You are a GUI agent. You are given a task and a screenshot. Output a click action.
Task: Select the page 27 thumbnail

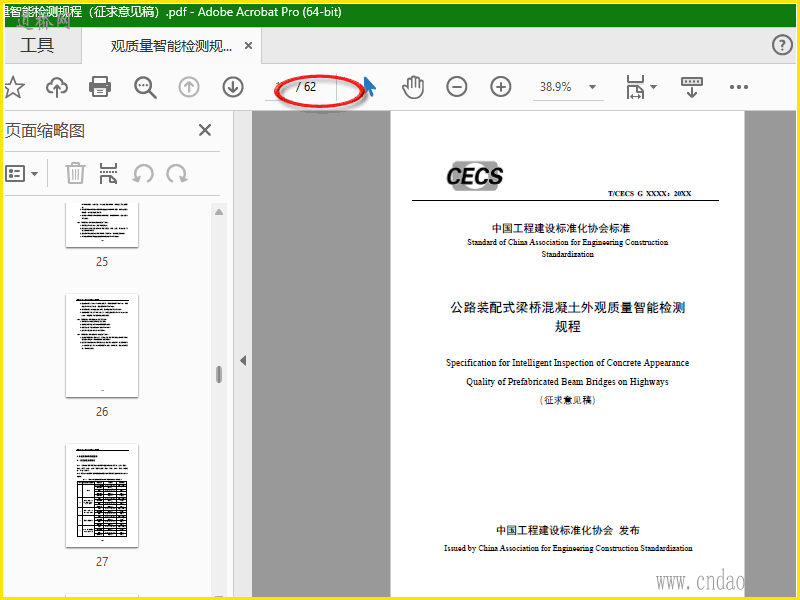tap(102, 495)
